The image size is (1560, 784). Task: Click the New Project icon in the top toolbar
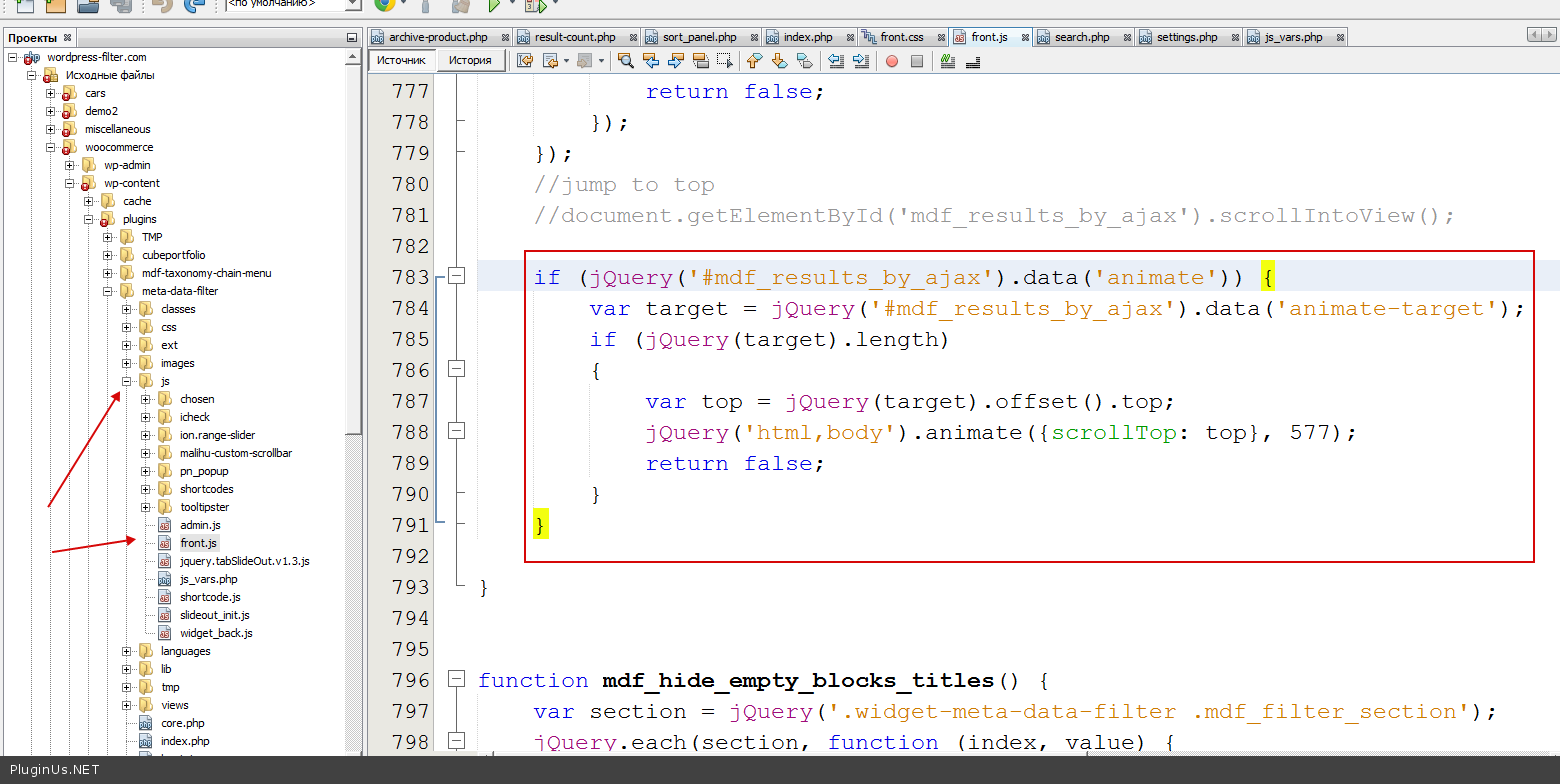(56, 5)
